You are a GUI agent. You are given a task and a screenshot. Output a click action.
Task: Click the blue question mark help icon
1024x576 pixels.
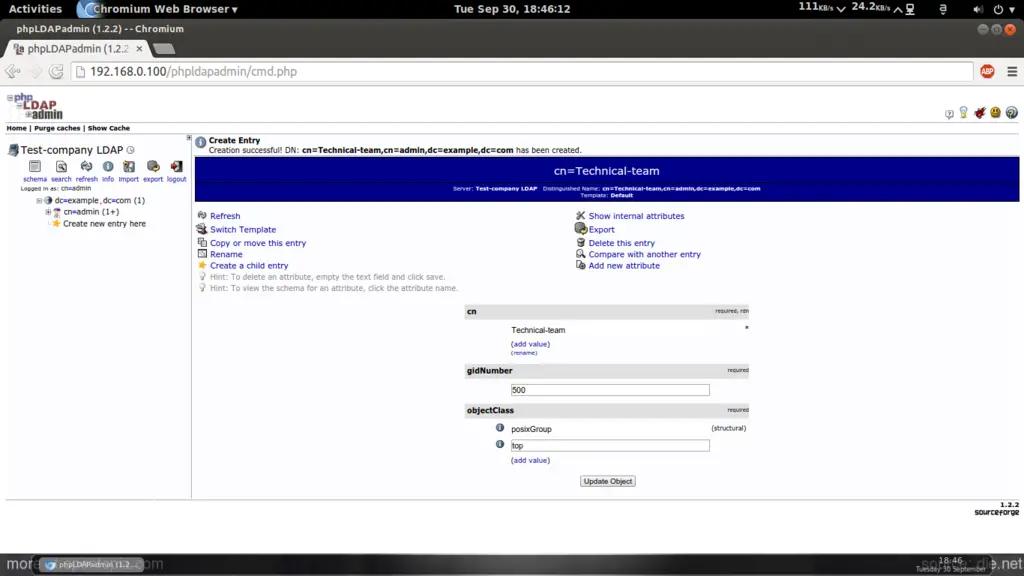(1012, 112)
